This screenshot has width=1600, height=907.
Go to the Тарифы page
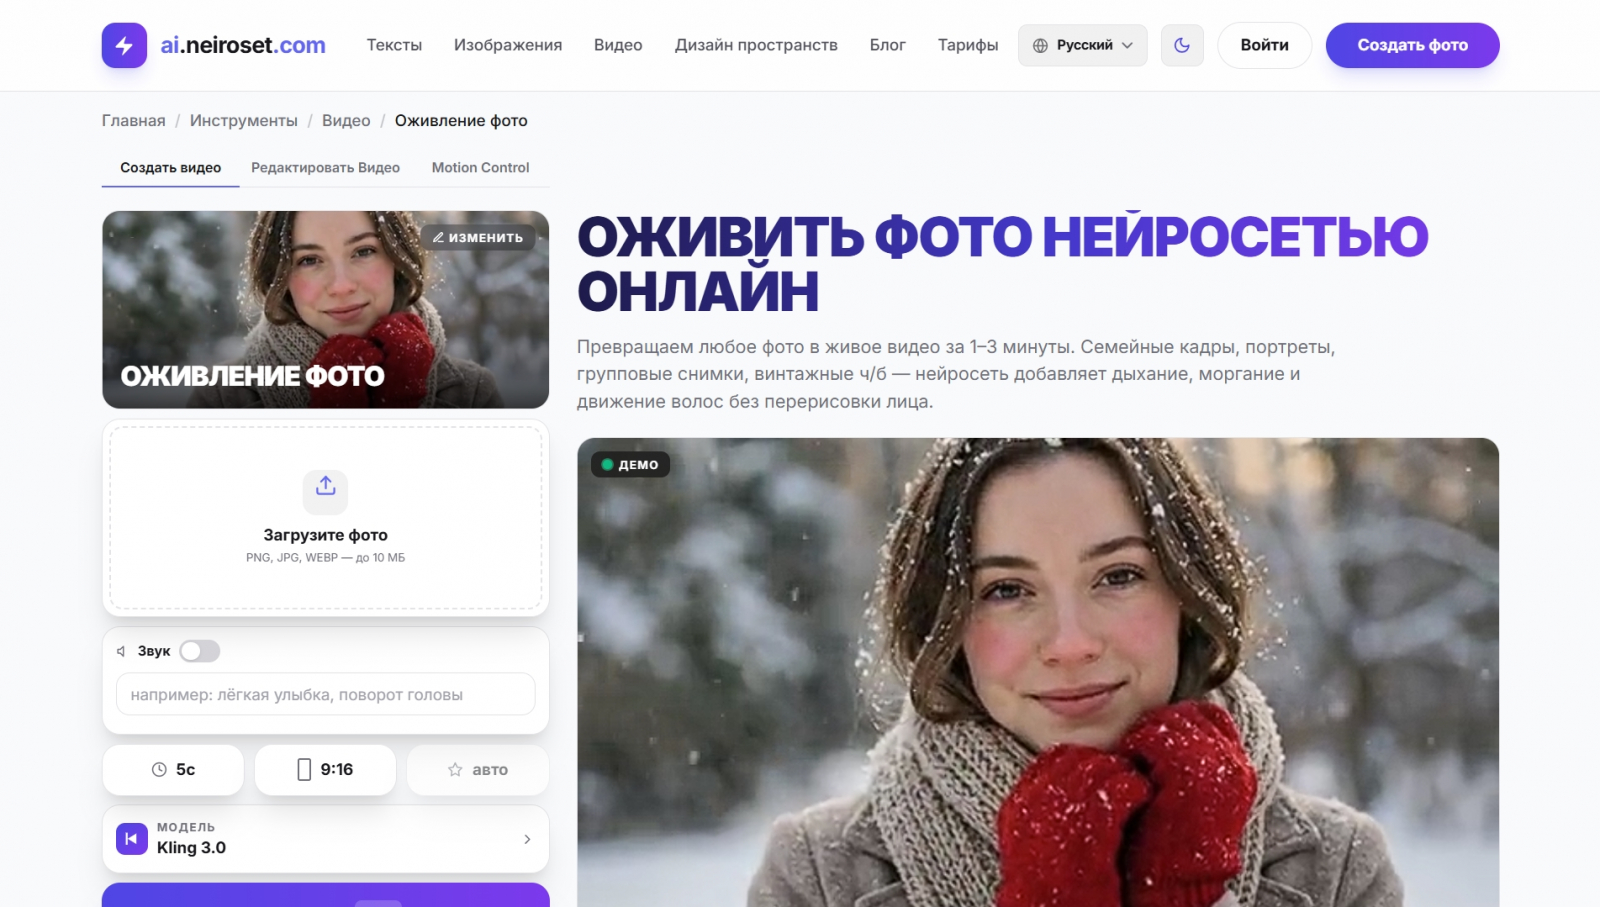[968, 45]
